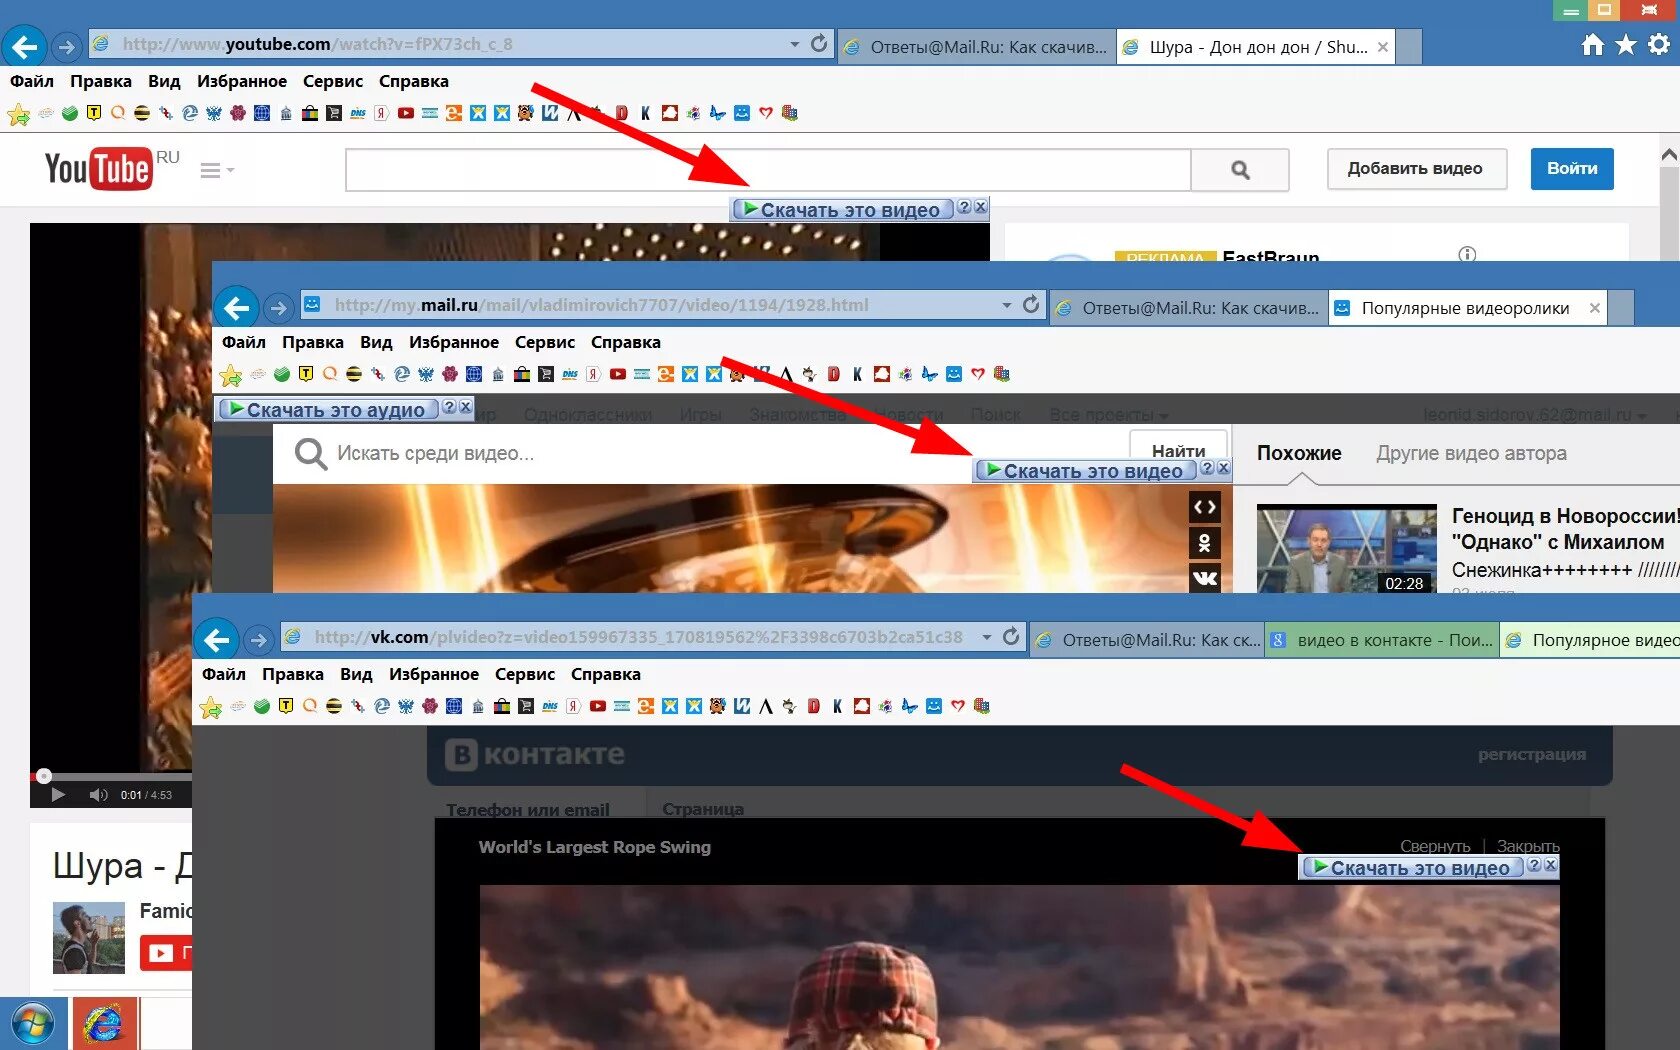Switch to Ответы@Mail.Ru tab in top window
Viewport: 1680px width, 1050px height.
[x=976, y=47]
